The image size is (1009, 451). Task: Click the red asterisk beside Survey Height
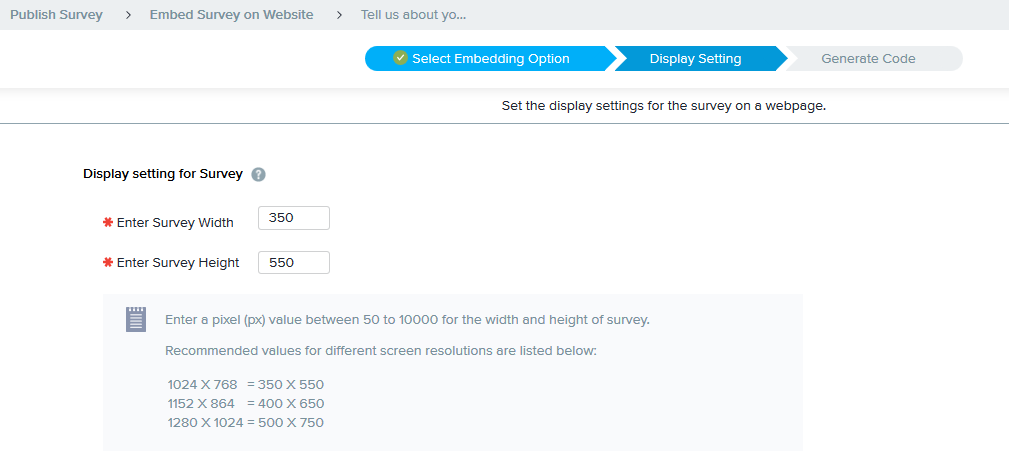[x=108, y=262]
